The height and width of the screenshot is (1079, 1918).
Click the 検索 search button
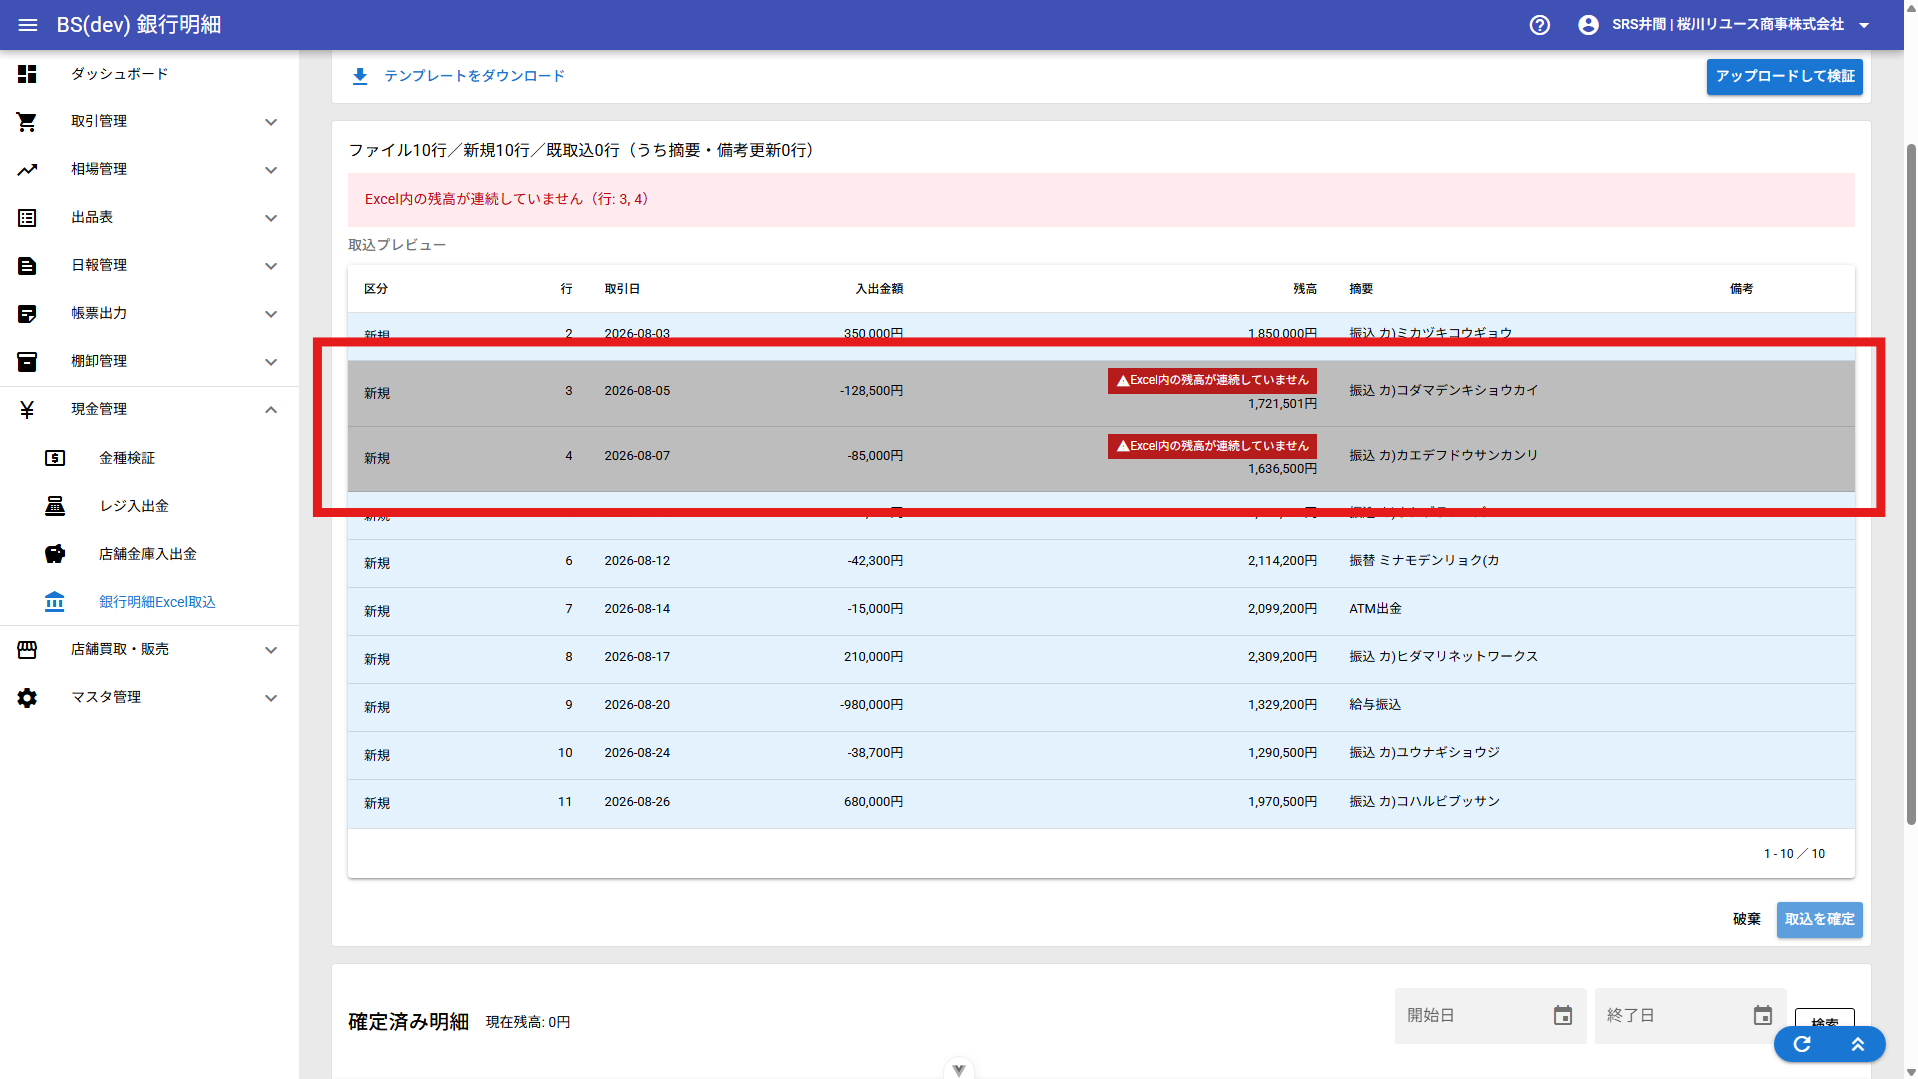tap(1824, 1022)
